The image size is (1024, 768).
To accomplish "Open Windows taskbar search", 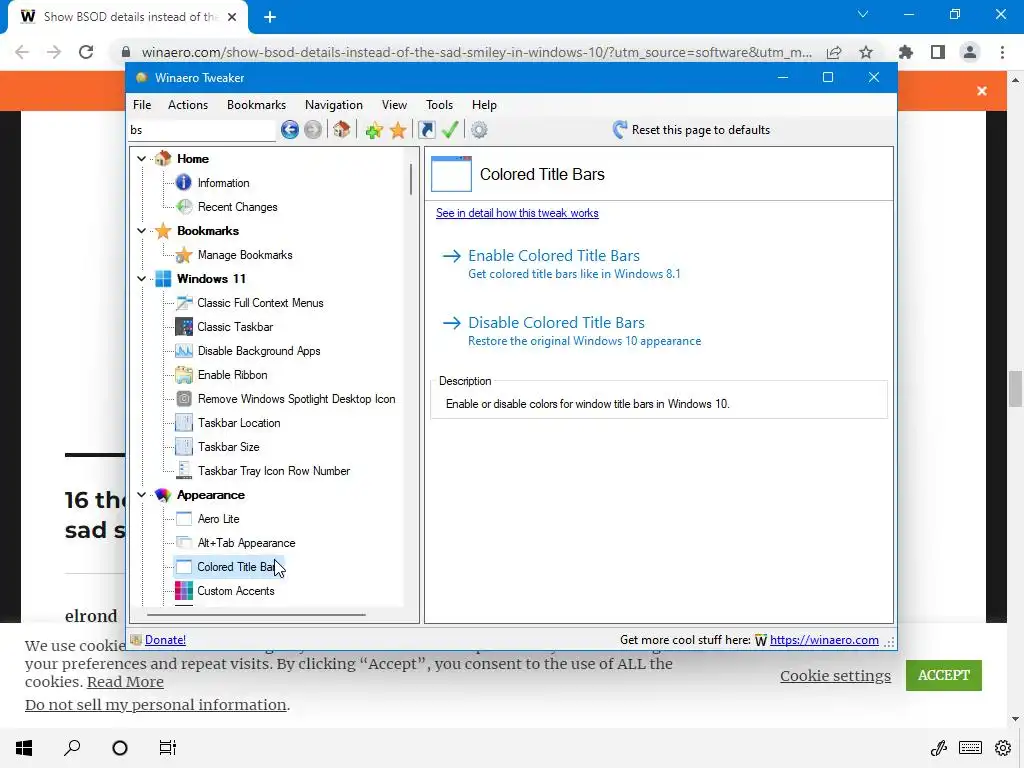I will tap(72, 748).
